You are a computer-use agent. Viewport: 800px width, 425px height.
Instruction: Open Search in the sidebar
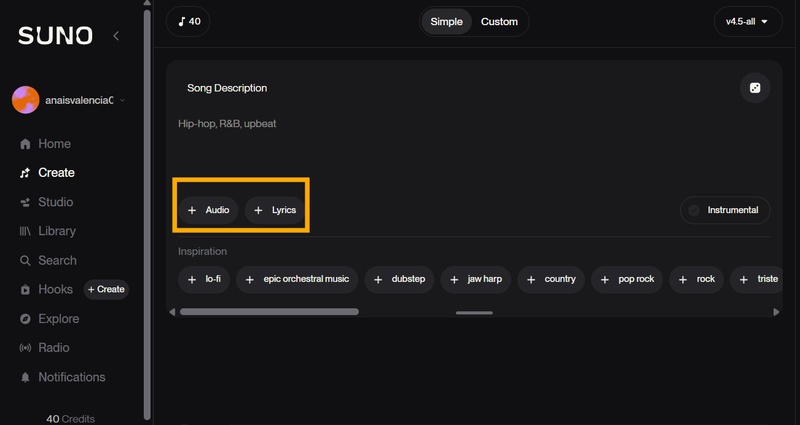[x=57, y=260]
